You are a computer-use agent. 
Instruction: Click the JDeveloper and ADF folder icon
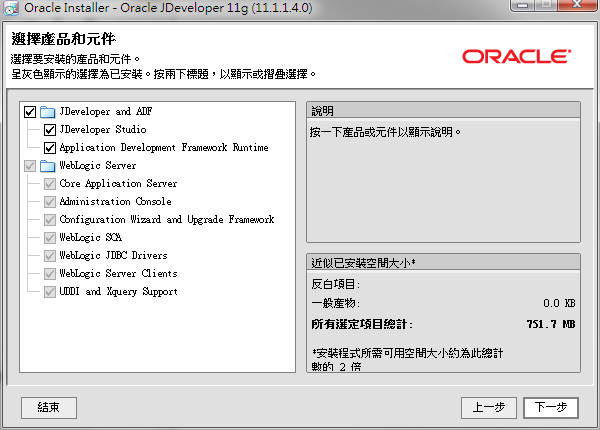pyautogui.click(x=47, y=112)
